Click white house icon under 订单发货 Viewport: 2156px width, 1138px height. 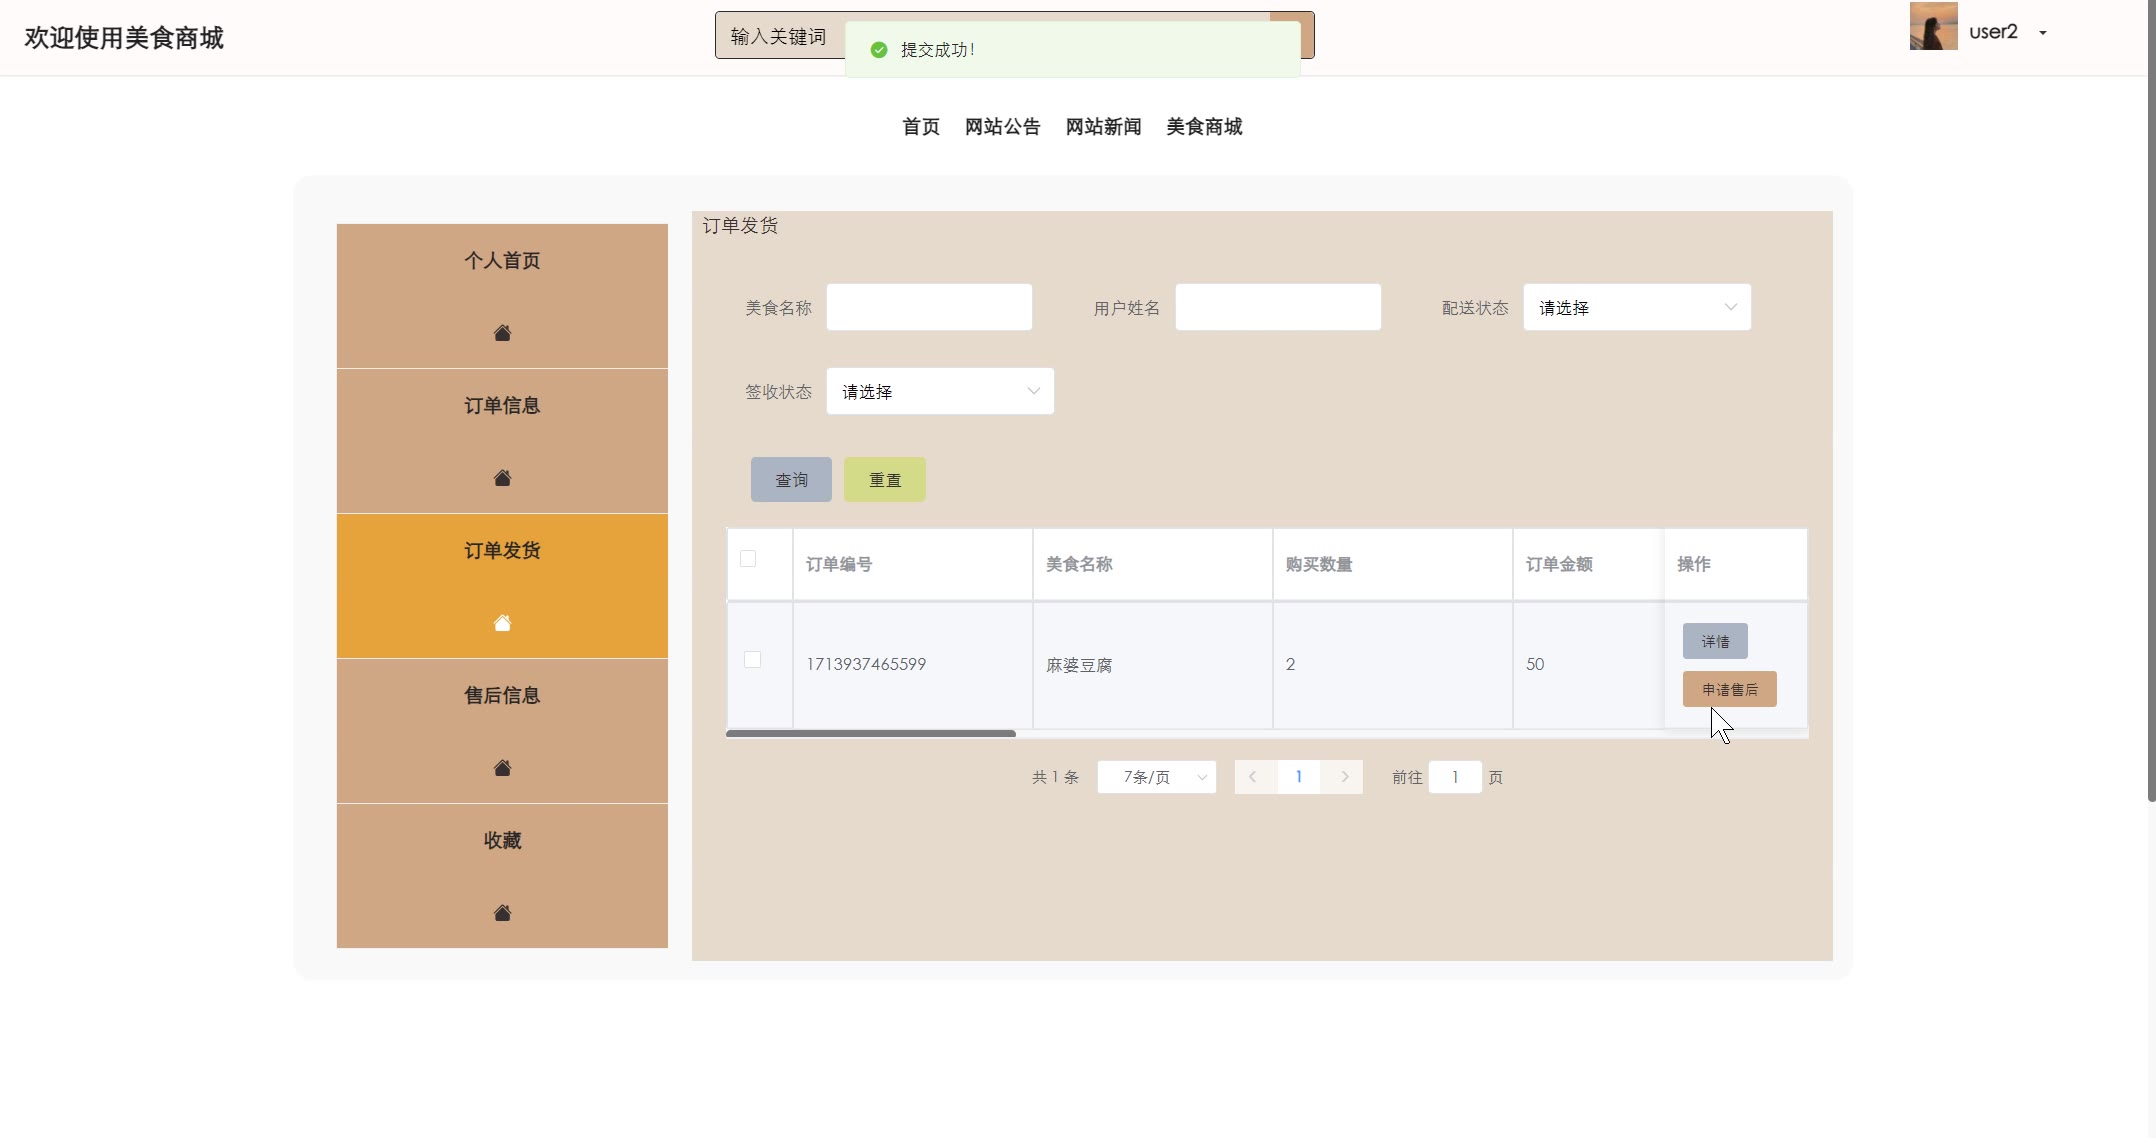coord(502,623)
